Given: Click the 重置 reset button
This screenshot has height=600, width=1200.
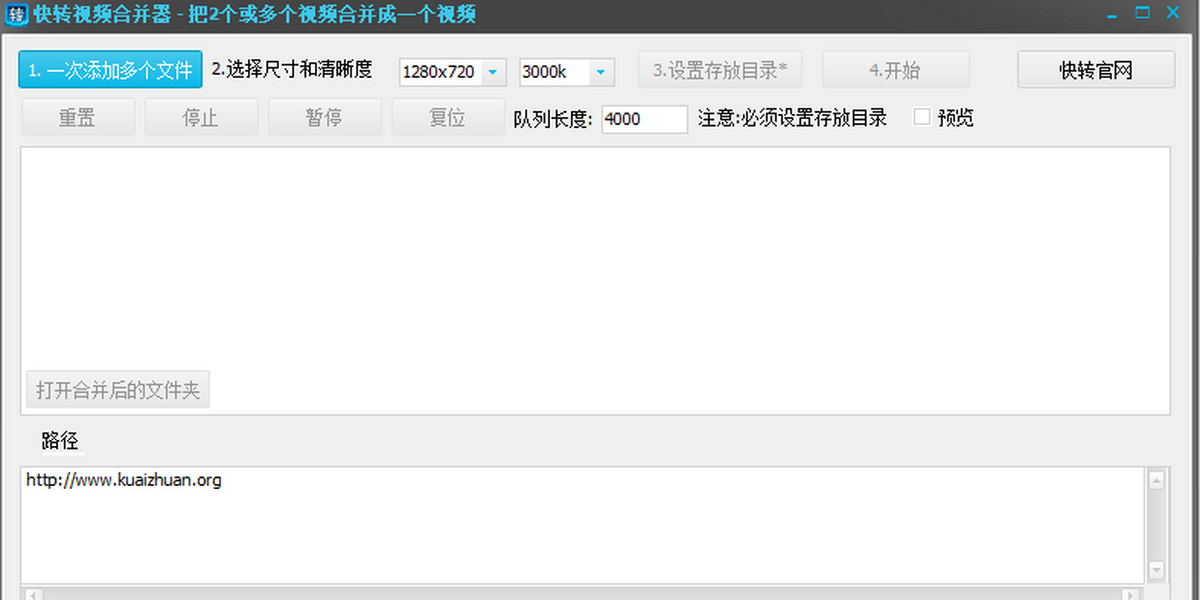Looking at the screenshot, I should (77, 117).
